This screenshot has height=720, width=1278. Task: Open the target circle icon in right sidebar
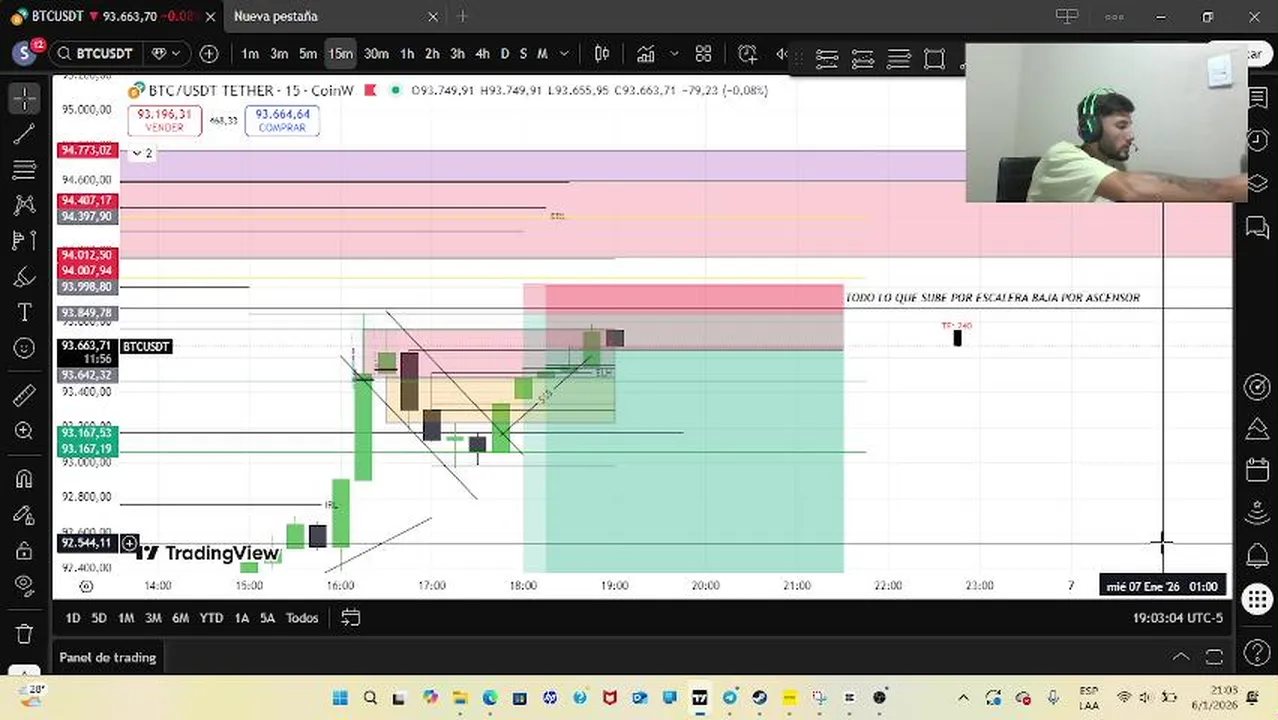(1257, 387)
